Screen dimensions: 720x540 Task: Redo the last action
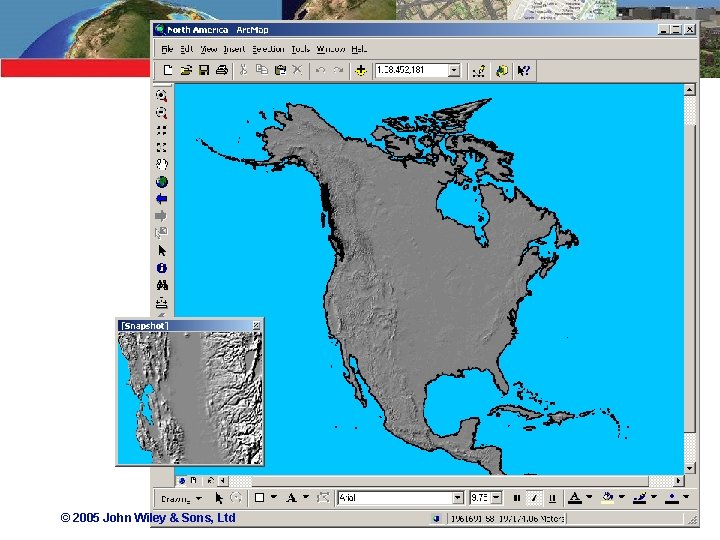338,70
